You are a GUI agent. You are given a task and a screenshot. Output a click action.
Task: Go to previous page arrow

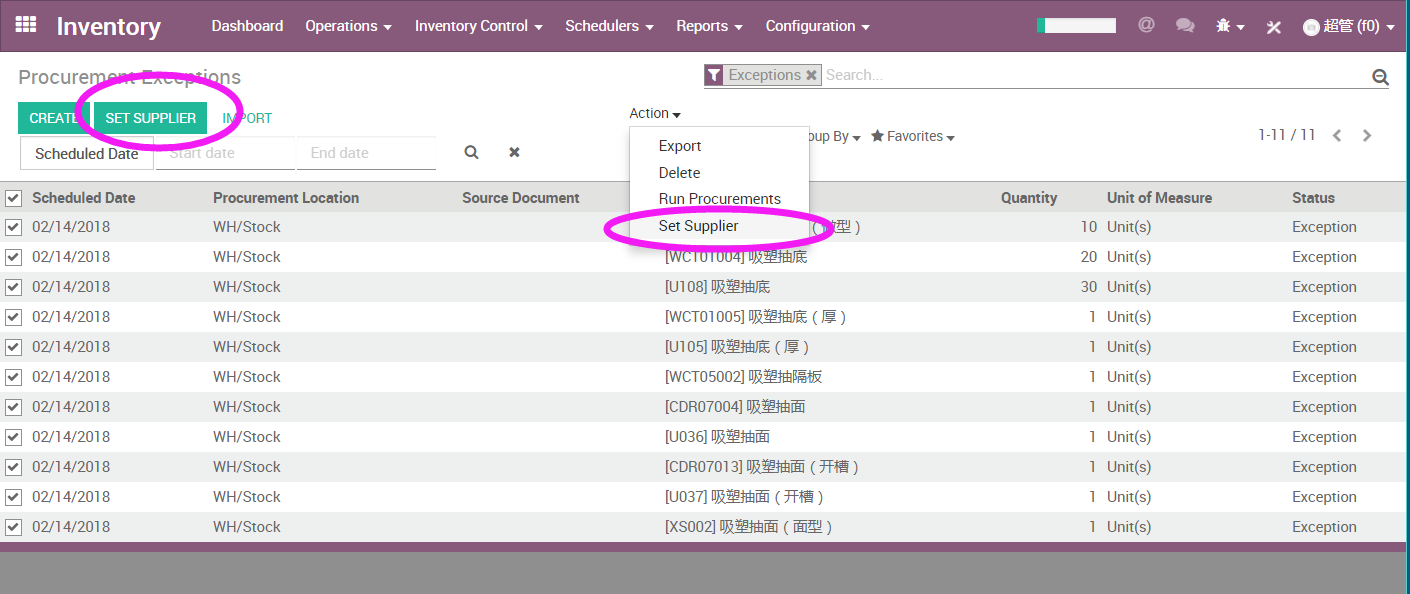(x=1337, y=136)
